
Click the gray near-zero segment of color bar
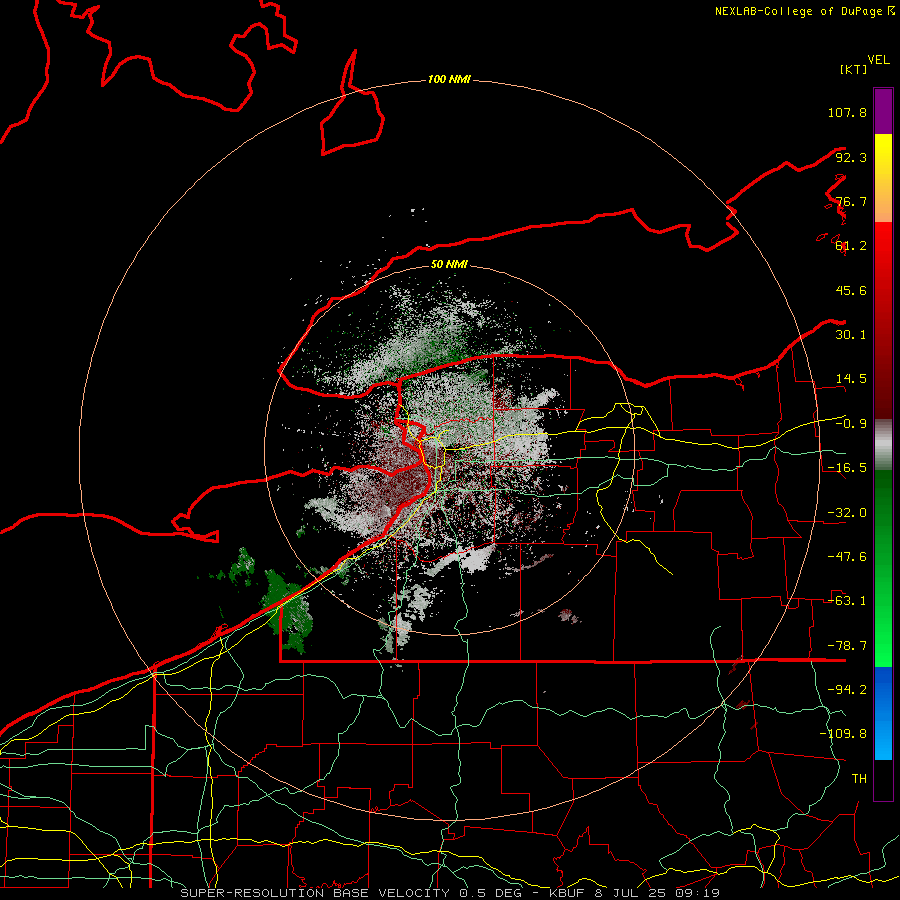[x=883, y=445]
